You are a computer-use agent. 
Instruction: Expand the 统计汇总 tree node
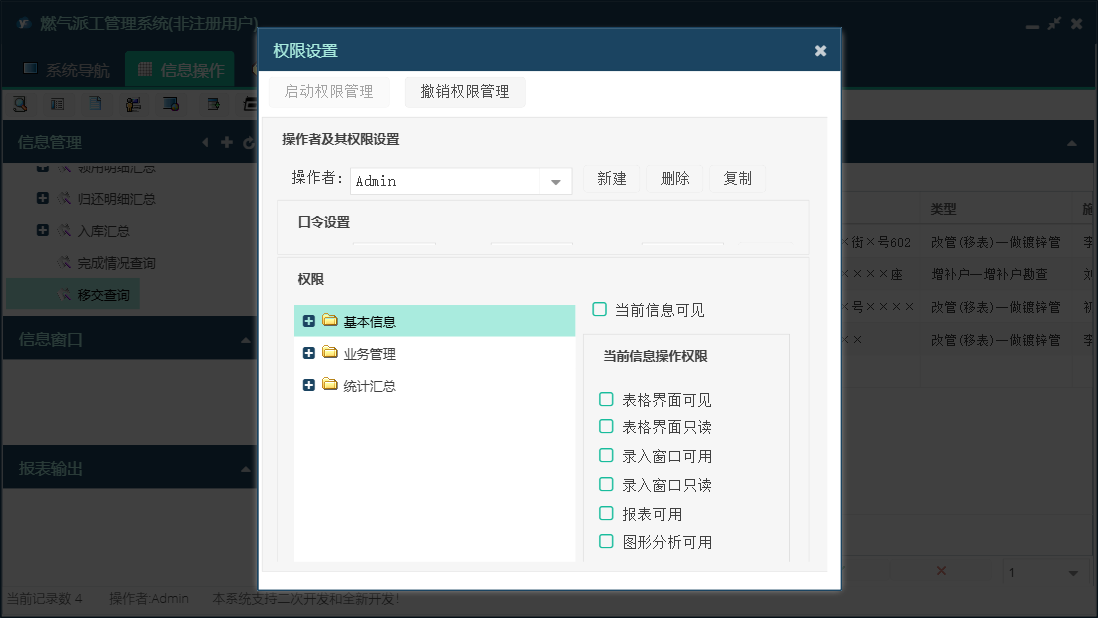pyautogui.click(x=309, y=385)
